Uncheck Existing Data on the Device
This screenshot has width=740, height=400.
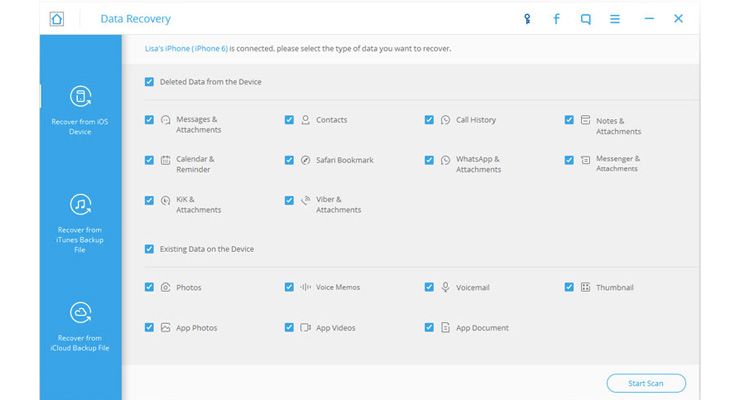pos(149,249)
